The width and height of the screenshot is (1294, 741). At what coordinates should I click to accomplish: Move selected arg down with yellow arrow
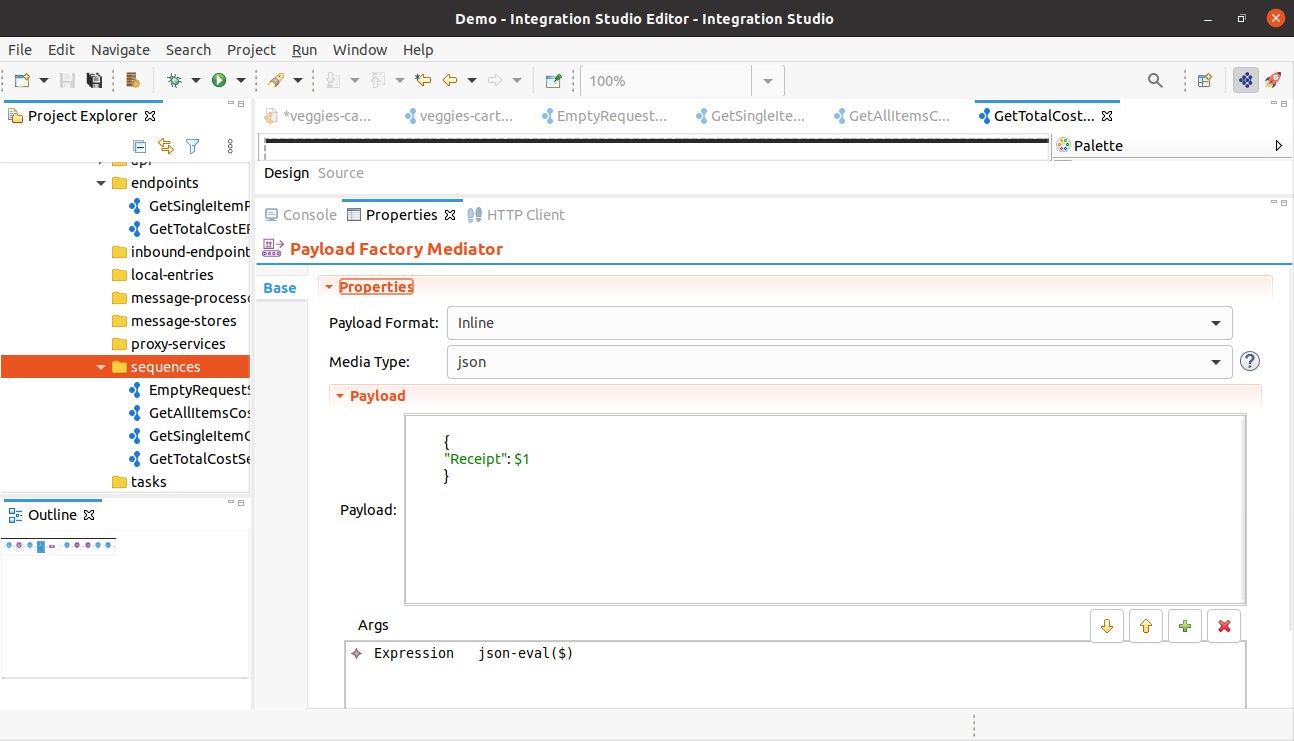[1107, 626]
